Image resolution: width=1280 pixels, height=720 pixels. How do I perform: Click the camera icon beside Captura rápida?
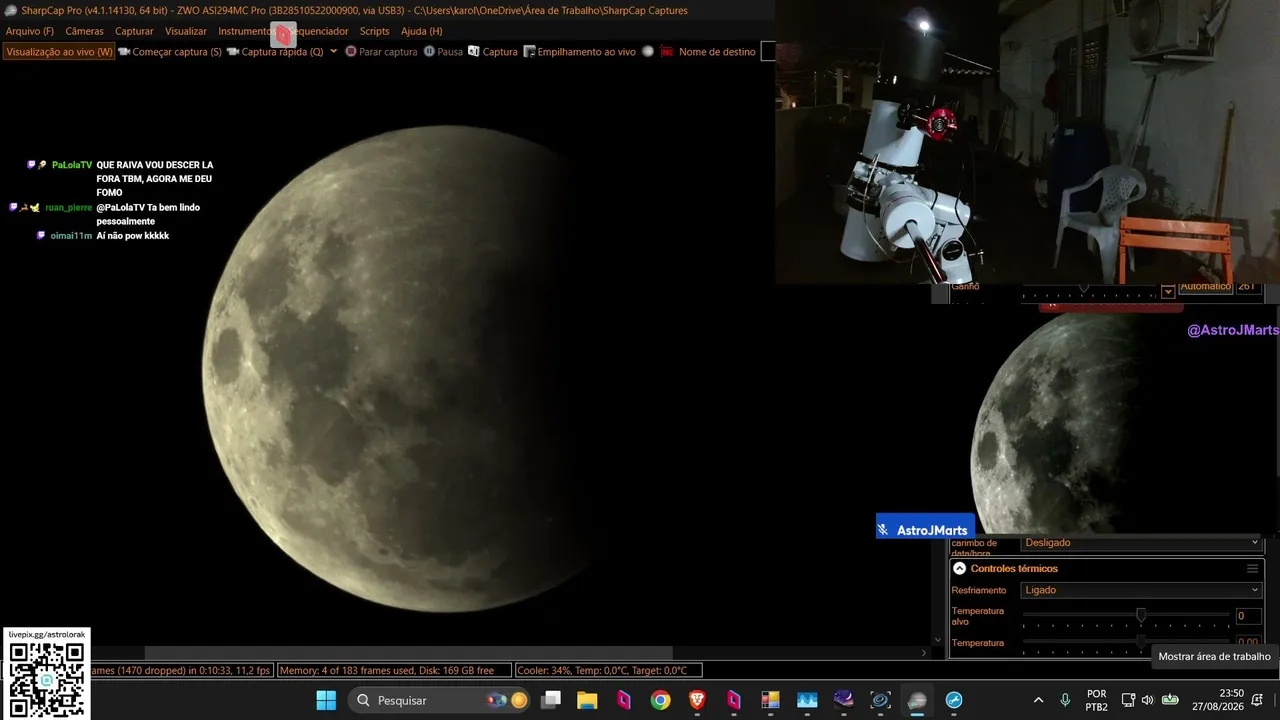[233, 52]
